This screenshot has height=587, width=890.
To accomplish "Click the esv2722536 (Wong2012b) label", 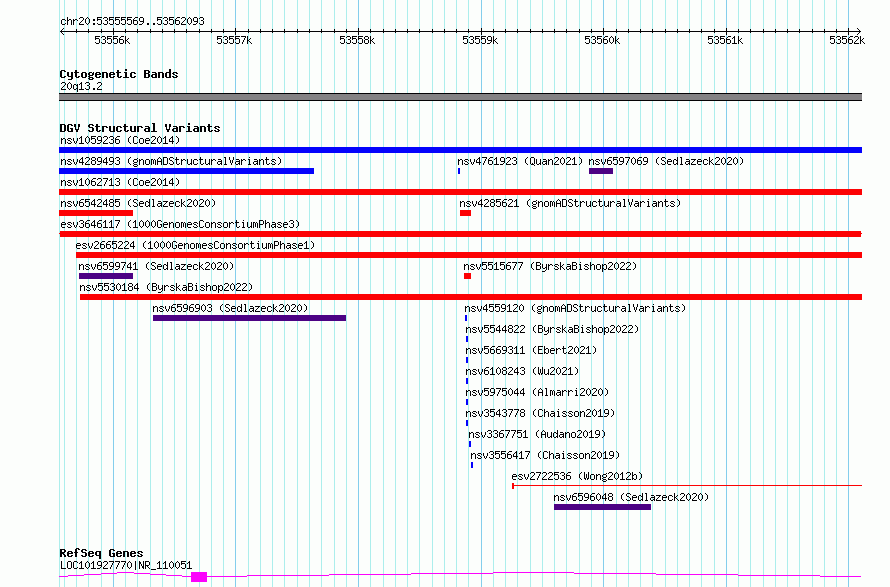I will pyautogui.click(x=577, y=476).
